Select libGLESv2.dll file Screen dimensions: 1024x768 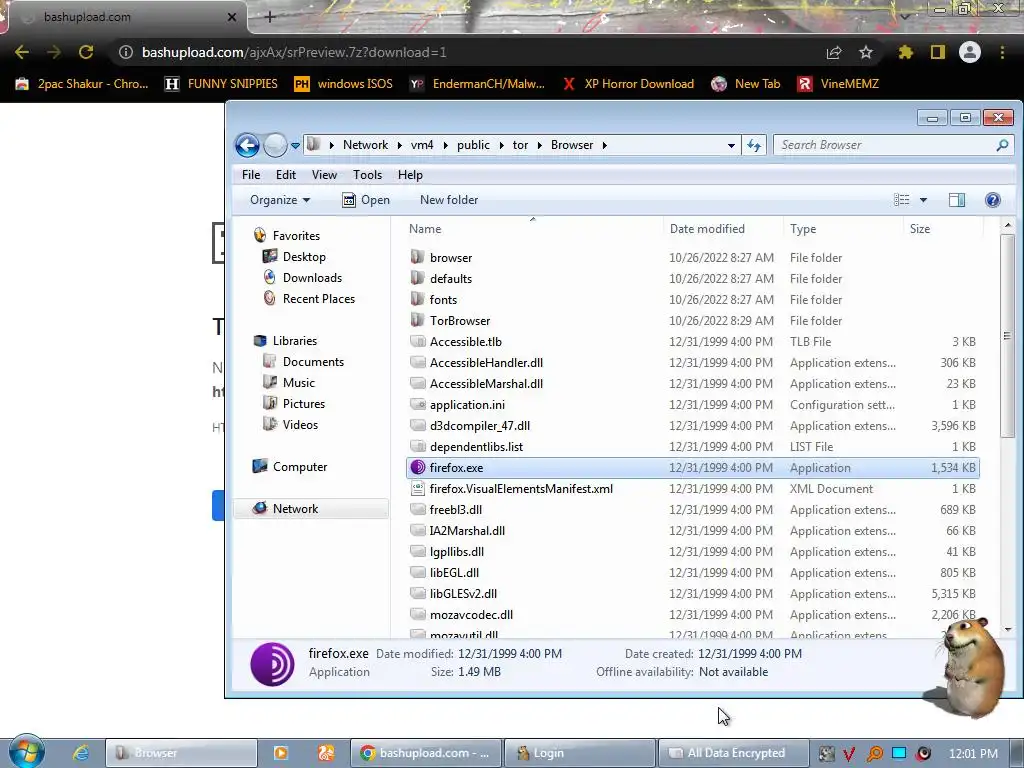tap(463, 594)
